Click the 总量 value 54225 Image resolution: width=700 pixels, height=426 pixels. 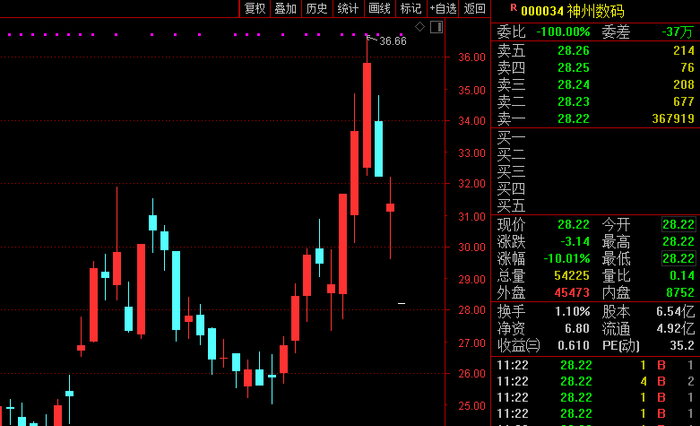(571, 276)
